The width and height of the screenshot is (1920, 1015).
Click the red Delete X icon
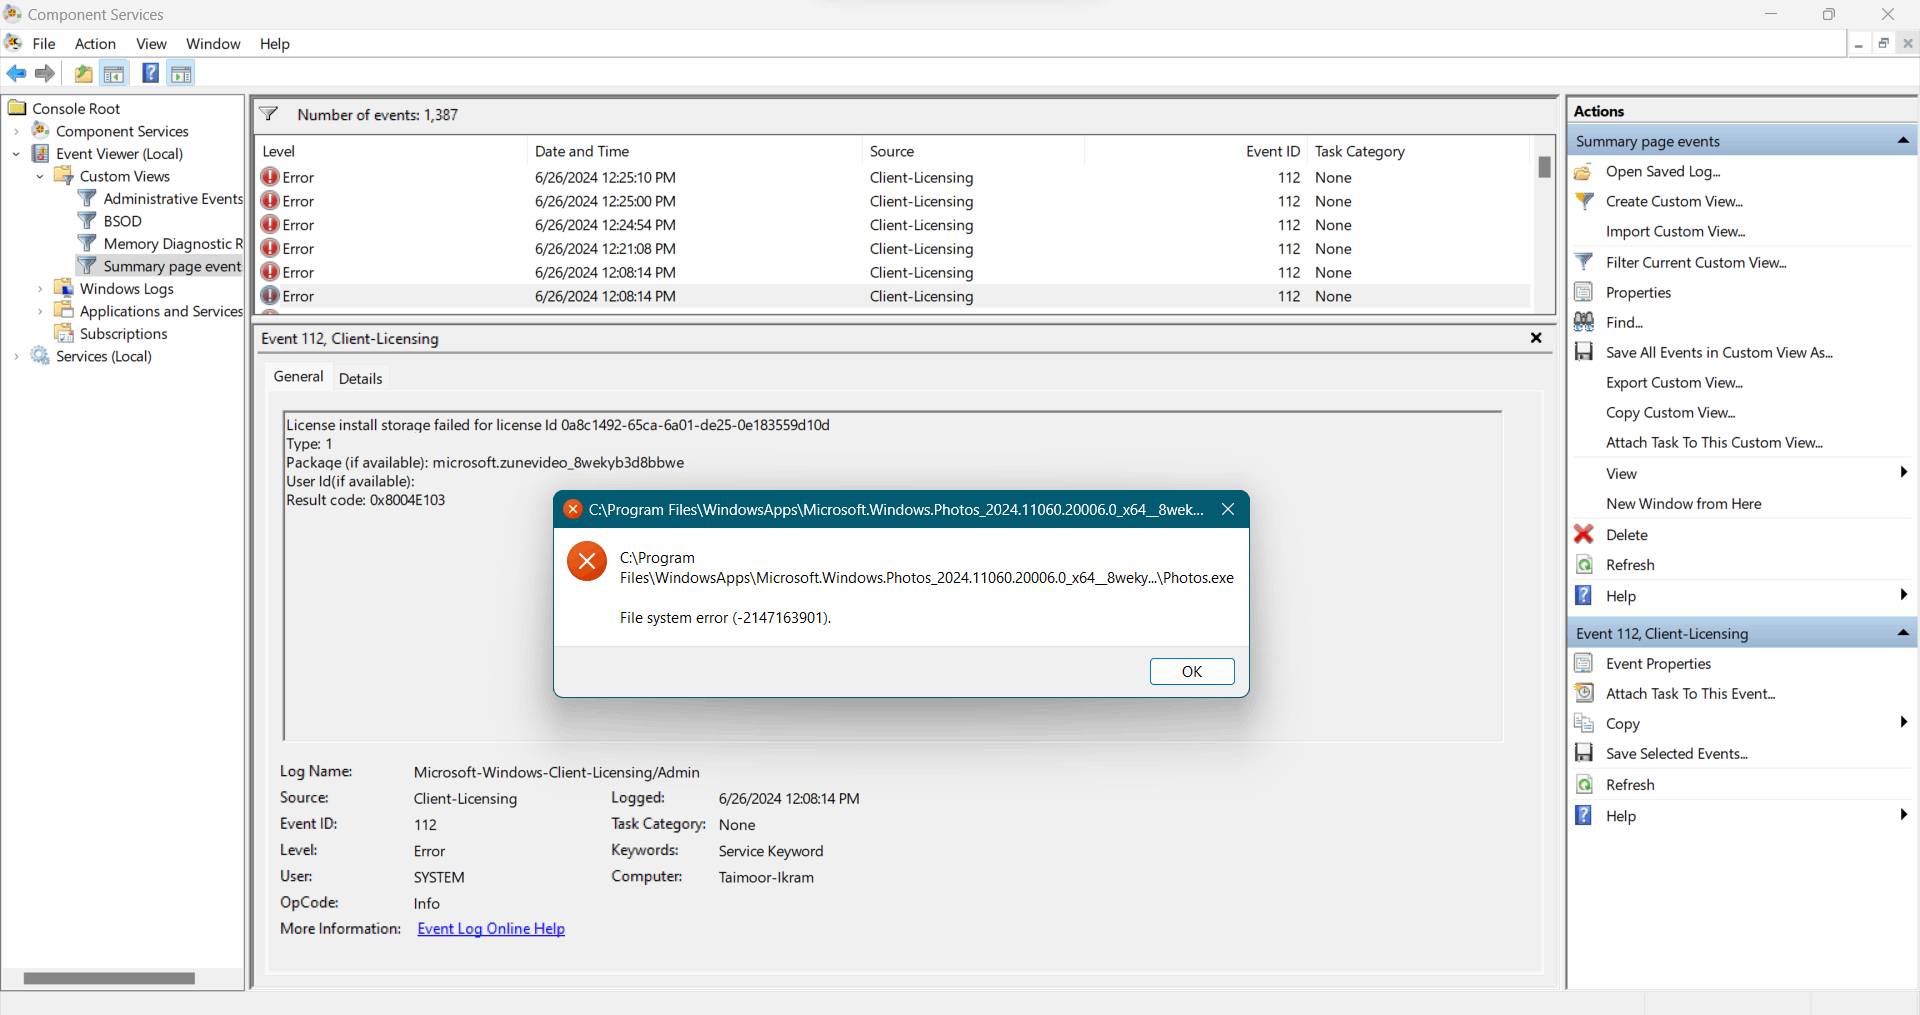[1584, 534]
